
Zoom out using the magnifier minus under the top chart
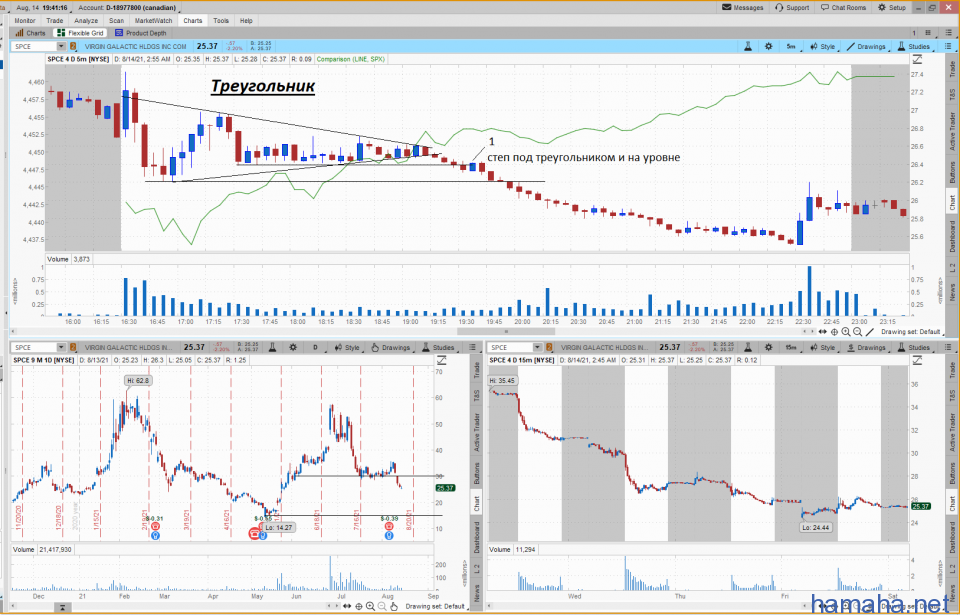(857, 332)
